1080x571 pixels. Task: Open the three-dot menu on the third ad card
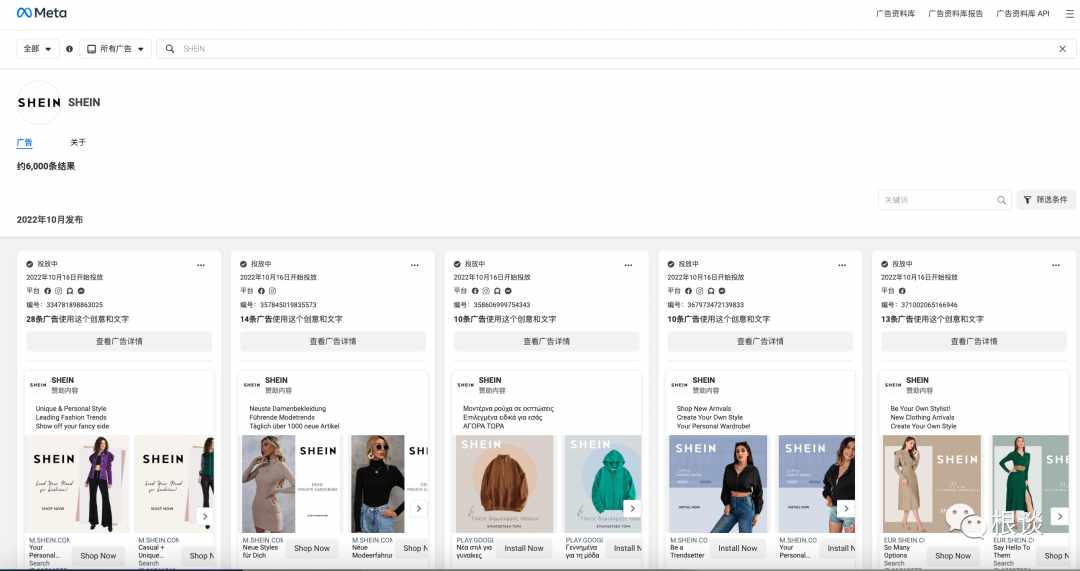pyautogui.click(x=628, y=265)
